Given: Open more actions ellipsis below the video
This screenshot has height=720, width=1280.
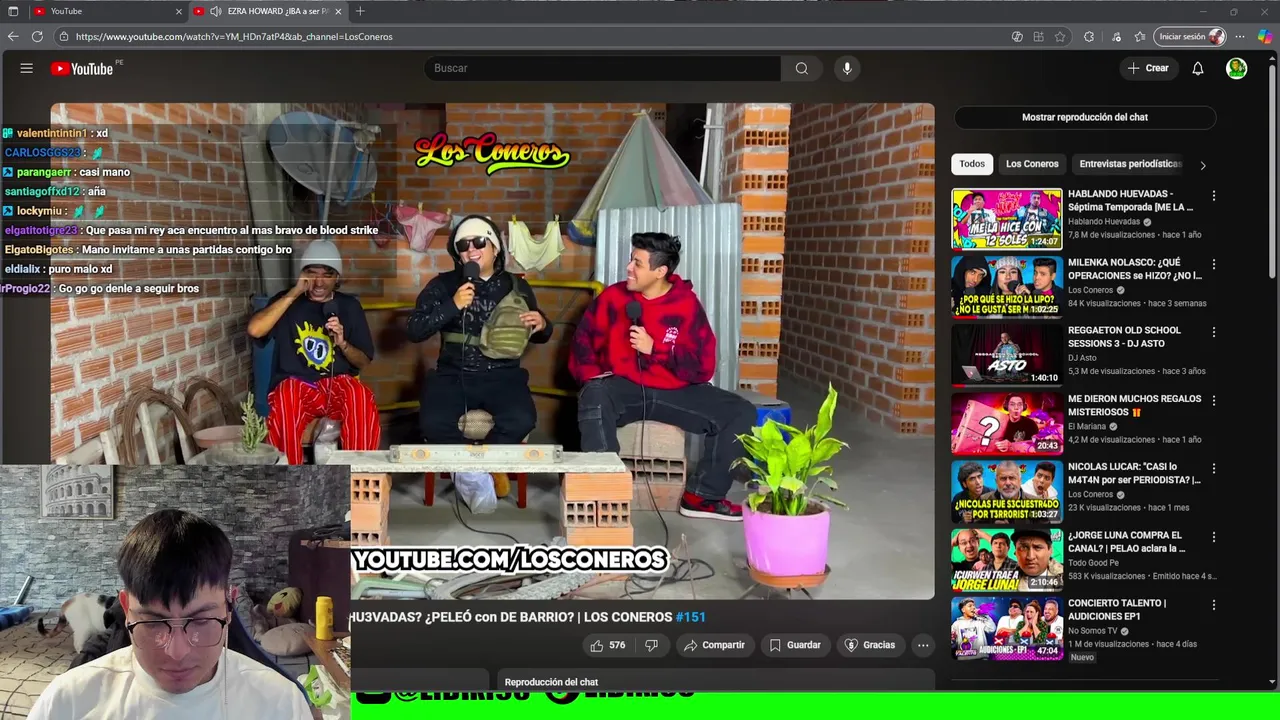Looking at the screenshot, I should point(923,645).
